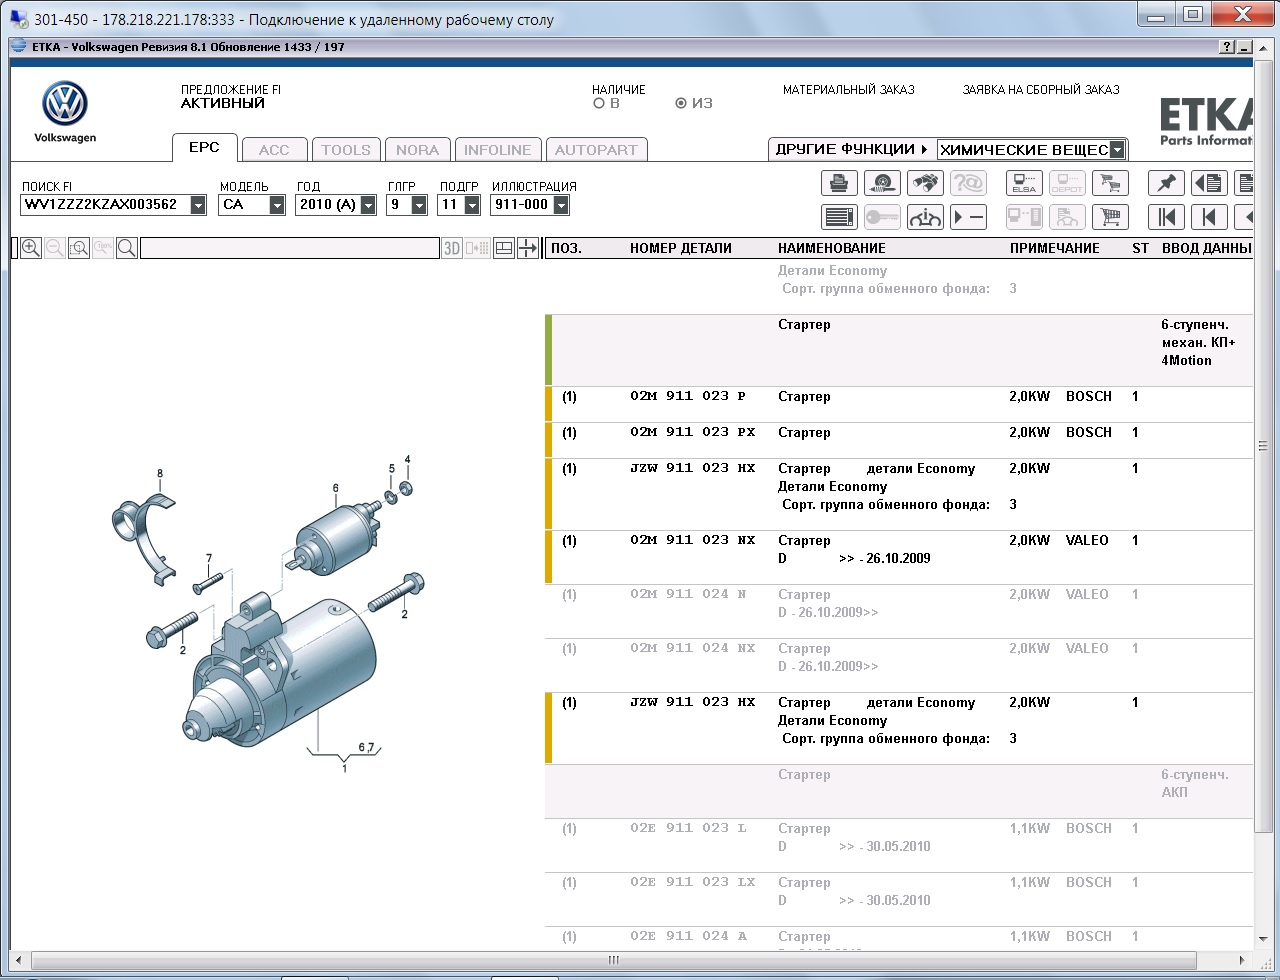The width and height of the screenshot is (1280, 980).
Task: Switch to the TOOLS tab
Action: click(x=346, y=150)
